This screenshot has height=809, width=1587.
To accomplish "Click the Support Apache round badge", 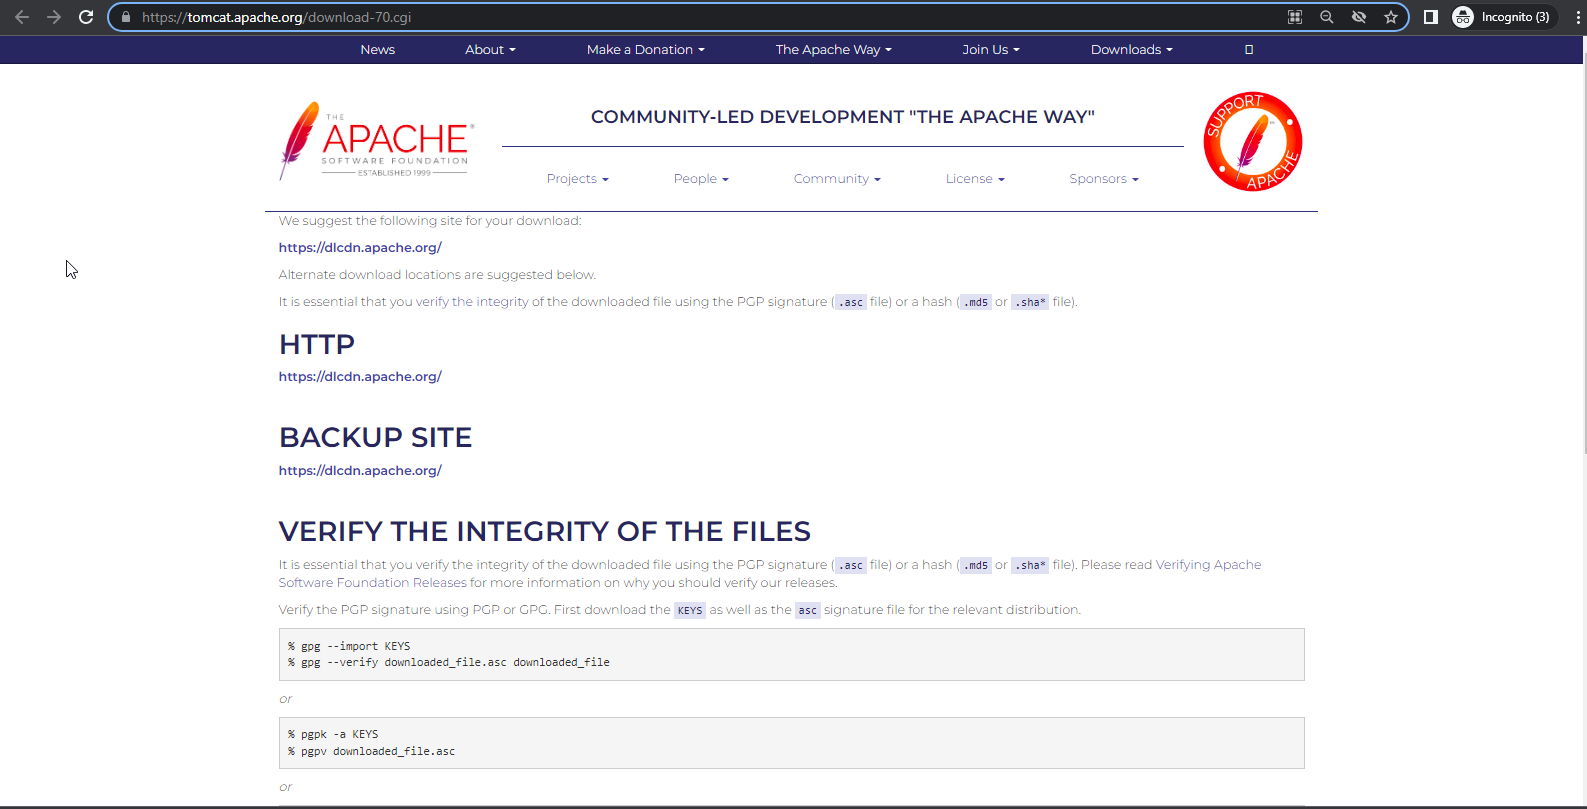I will tap(1252, 142).
